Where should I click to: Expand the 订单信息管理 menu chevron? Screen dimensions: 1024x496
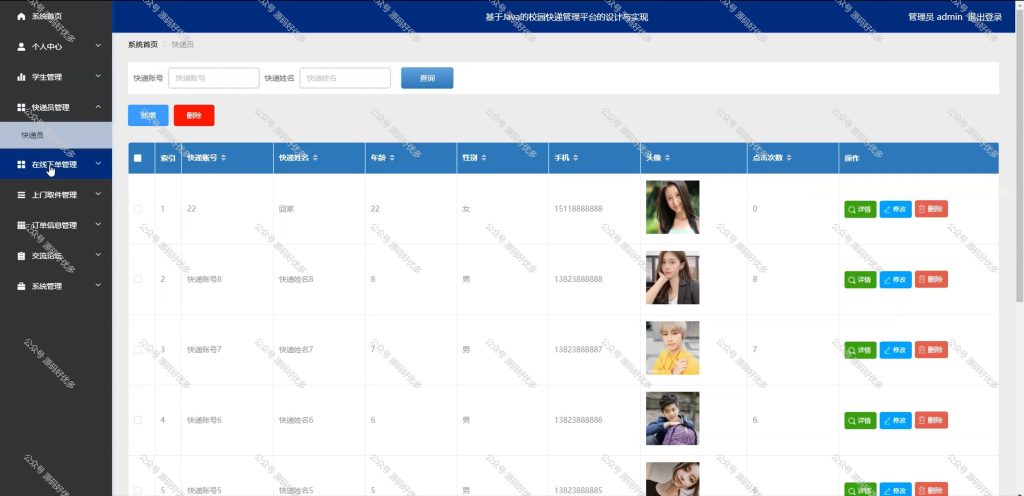(x=98, y=225)
